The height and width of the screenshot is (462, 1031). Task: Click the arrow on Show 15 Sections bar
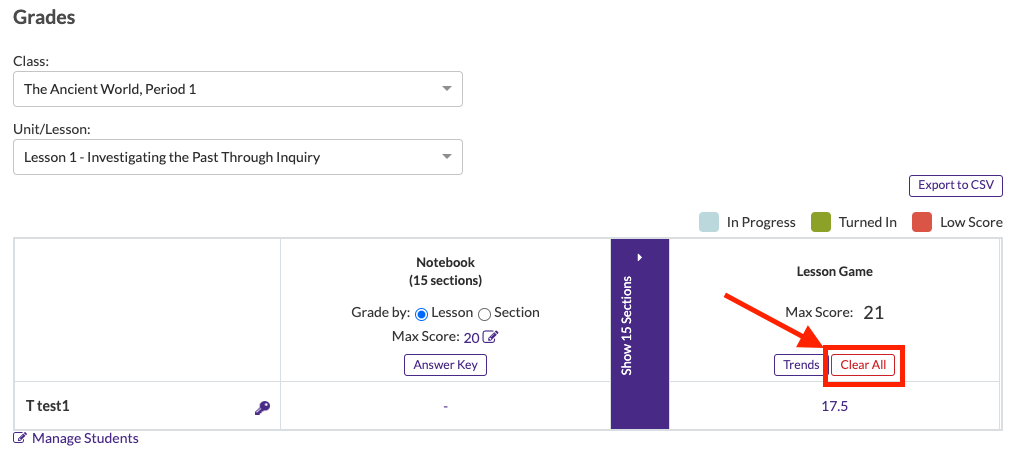(x=639, y=257)
